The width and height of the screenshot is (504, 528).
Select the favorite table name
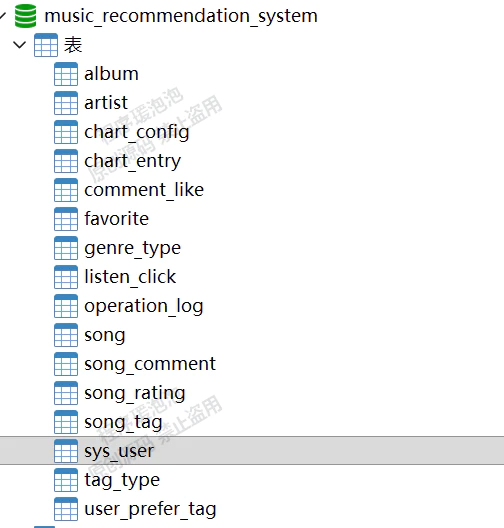pyautogui.click(x=116, y=219)
